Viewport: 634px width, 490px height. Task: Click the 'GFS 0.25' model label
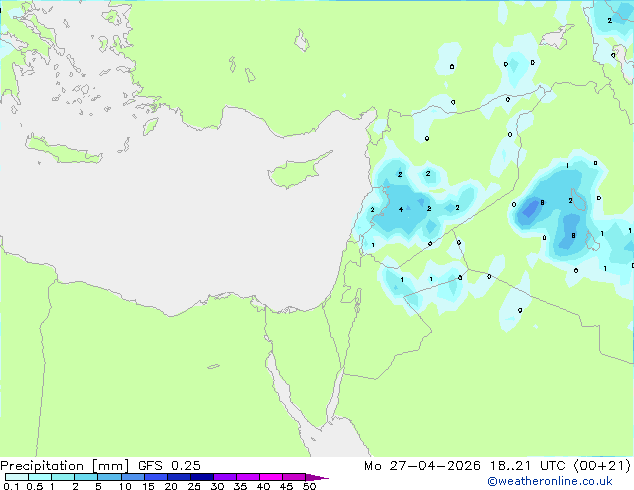[169, 466]
